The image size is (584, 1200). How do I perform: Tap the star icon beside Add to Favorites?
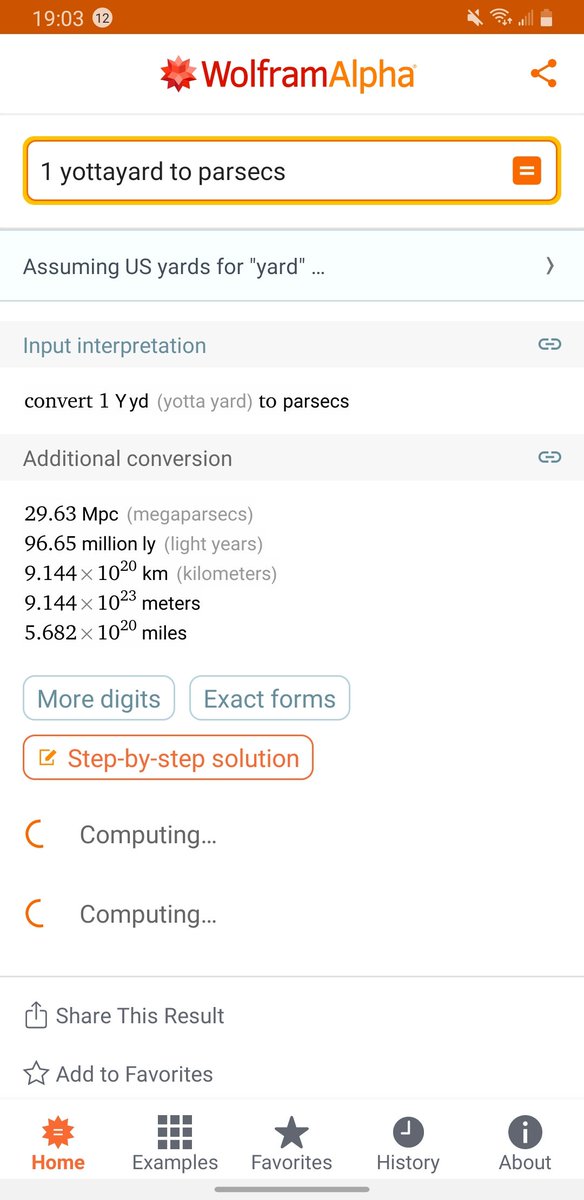[x=36, y=1074]
